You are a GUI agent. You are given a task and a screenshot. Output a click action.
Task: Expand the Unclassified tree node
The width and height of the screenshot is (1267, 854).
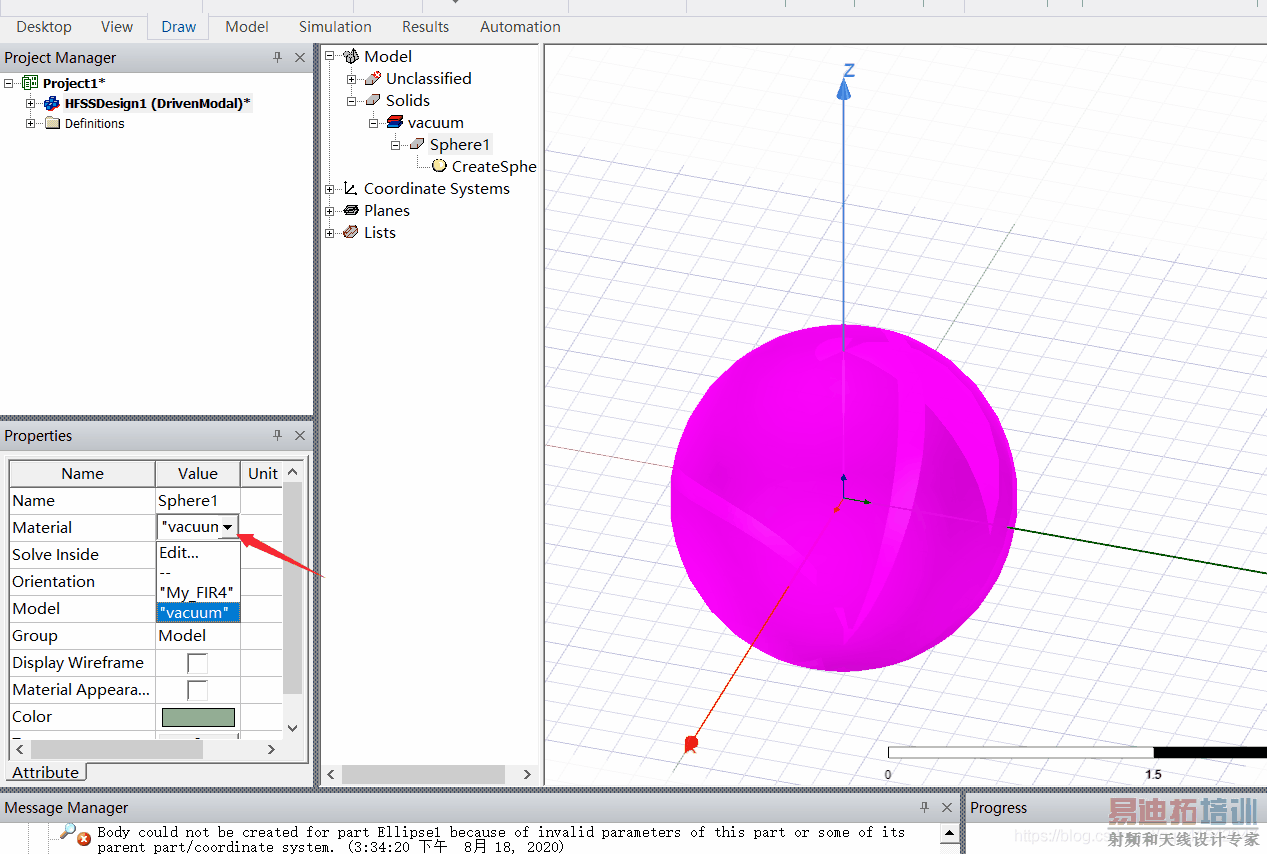point(351,79)
